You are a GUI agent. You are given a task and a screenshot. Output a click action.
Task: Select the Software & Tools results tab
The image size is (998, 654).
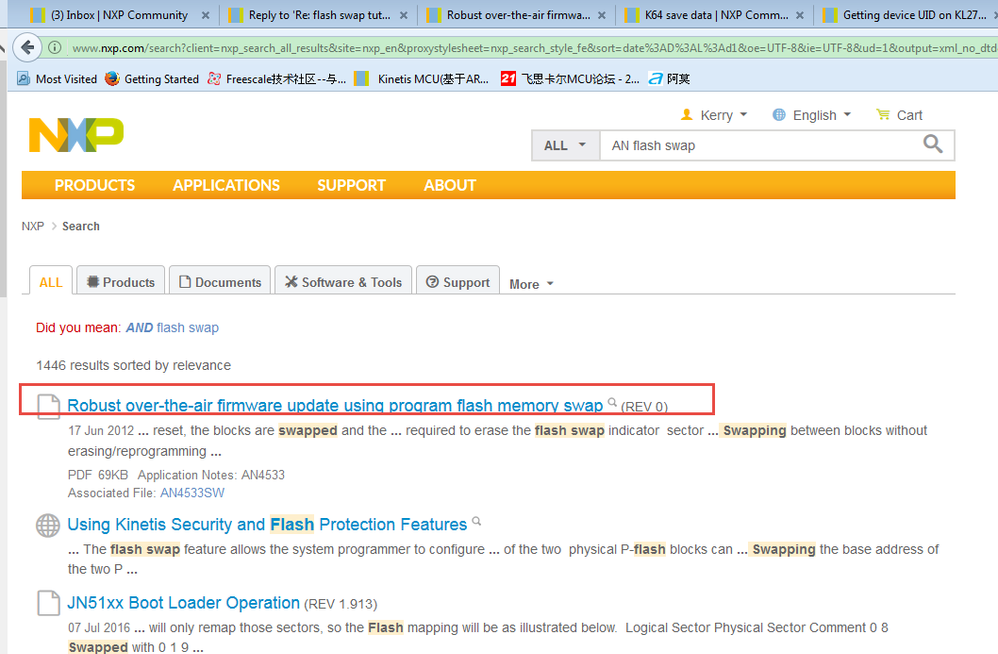coord(344,282)
